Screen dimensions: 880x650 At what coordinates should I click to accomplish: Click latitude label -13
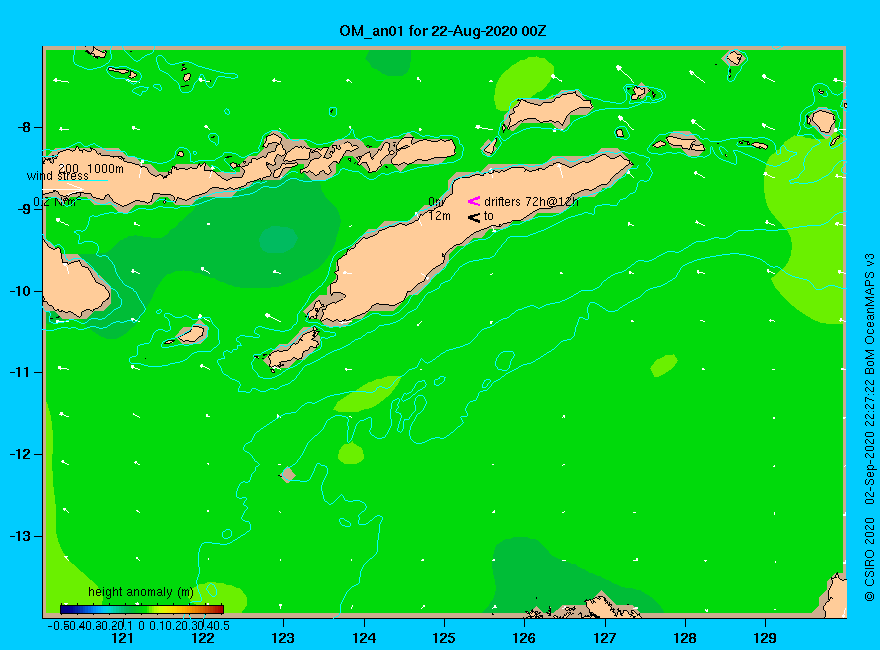pyautogui.click(x=21, y=536)
